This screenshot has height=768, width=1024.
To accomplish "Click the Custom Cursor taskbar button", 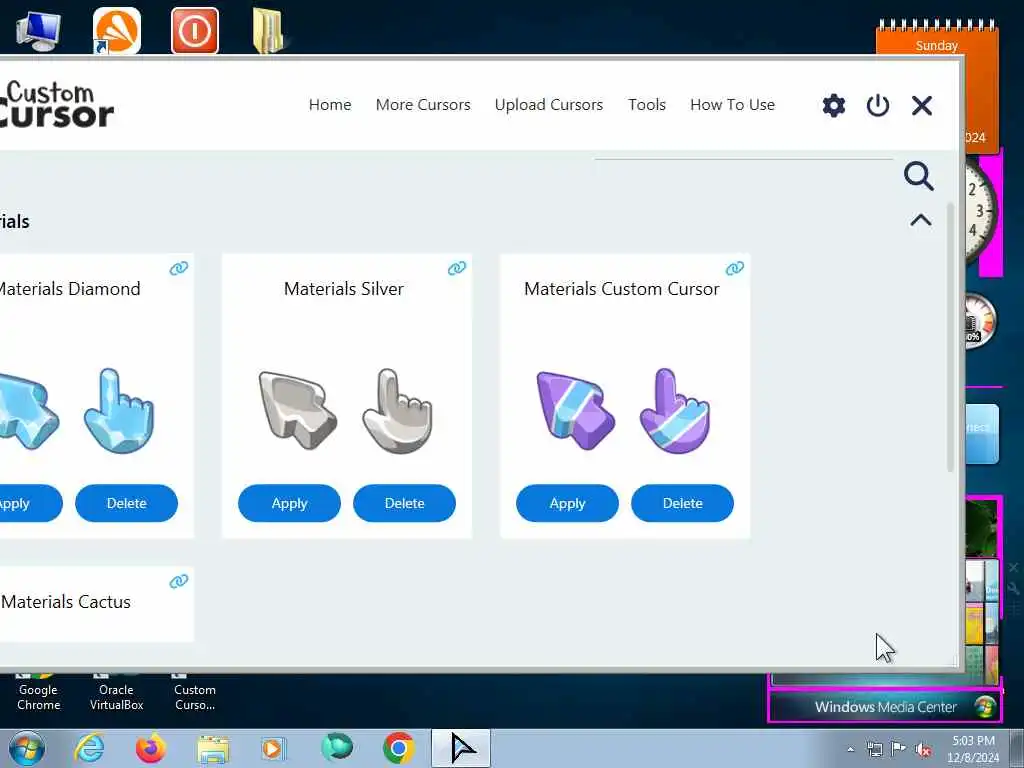I will tap(461, 748).
